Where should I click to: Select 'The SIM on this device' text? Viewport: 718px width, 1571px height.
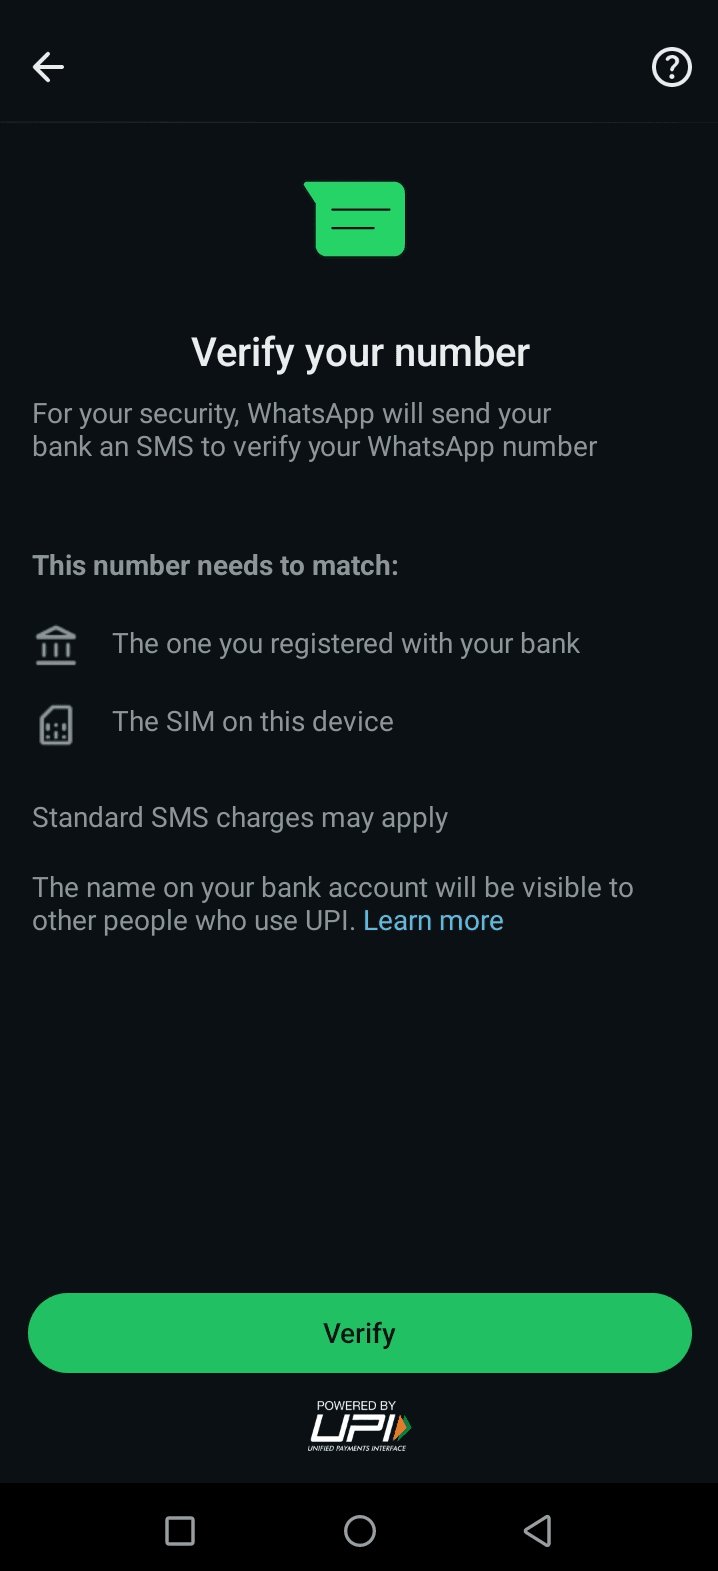tap(253, 721)
